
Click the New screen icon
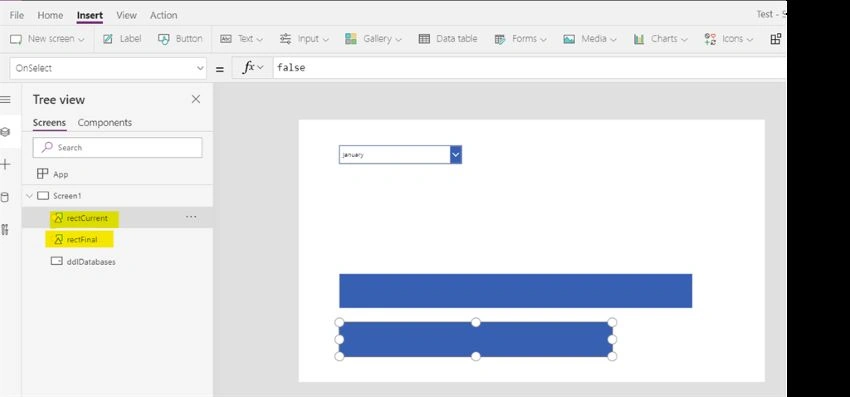pos(16,39)
